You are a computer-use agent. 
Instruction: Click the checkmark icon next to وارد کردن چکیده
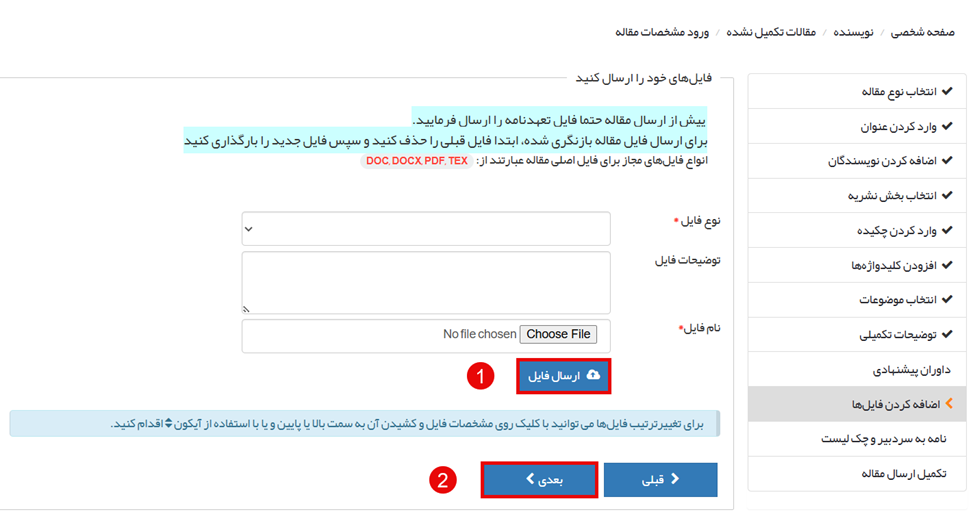click(x=947, y=230)
